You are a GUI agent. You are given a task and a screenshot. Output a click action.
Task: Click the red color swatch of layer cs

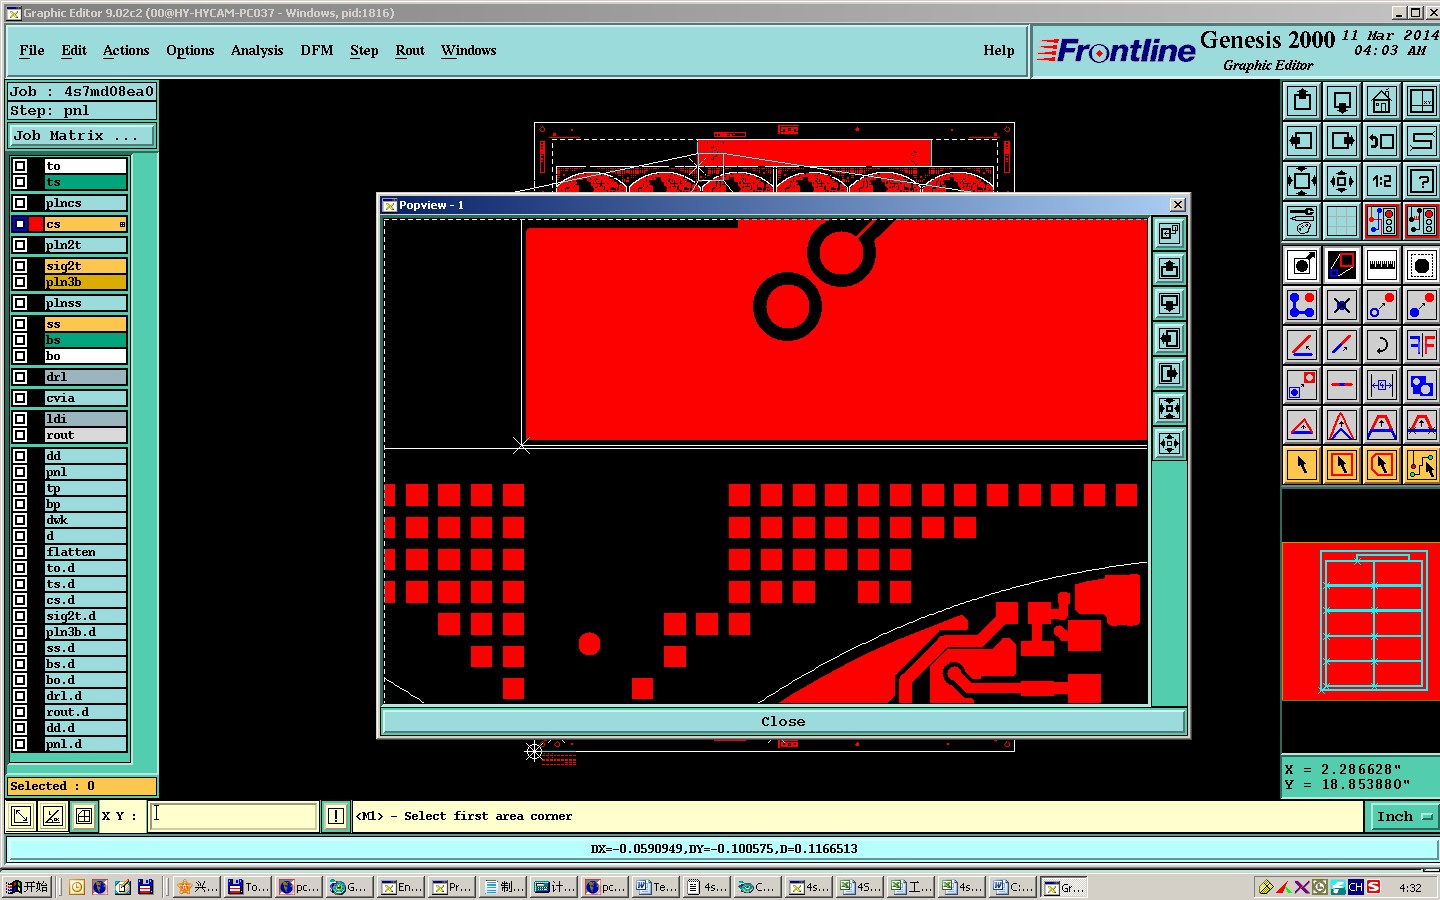click(x=36, y=224)
